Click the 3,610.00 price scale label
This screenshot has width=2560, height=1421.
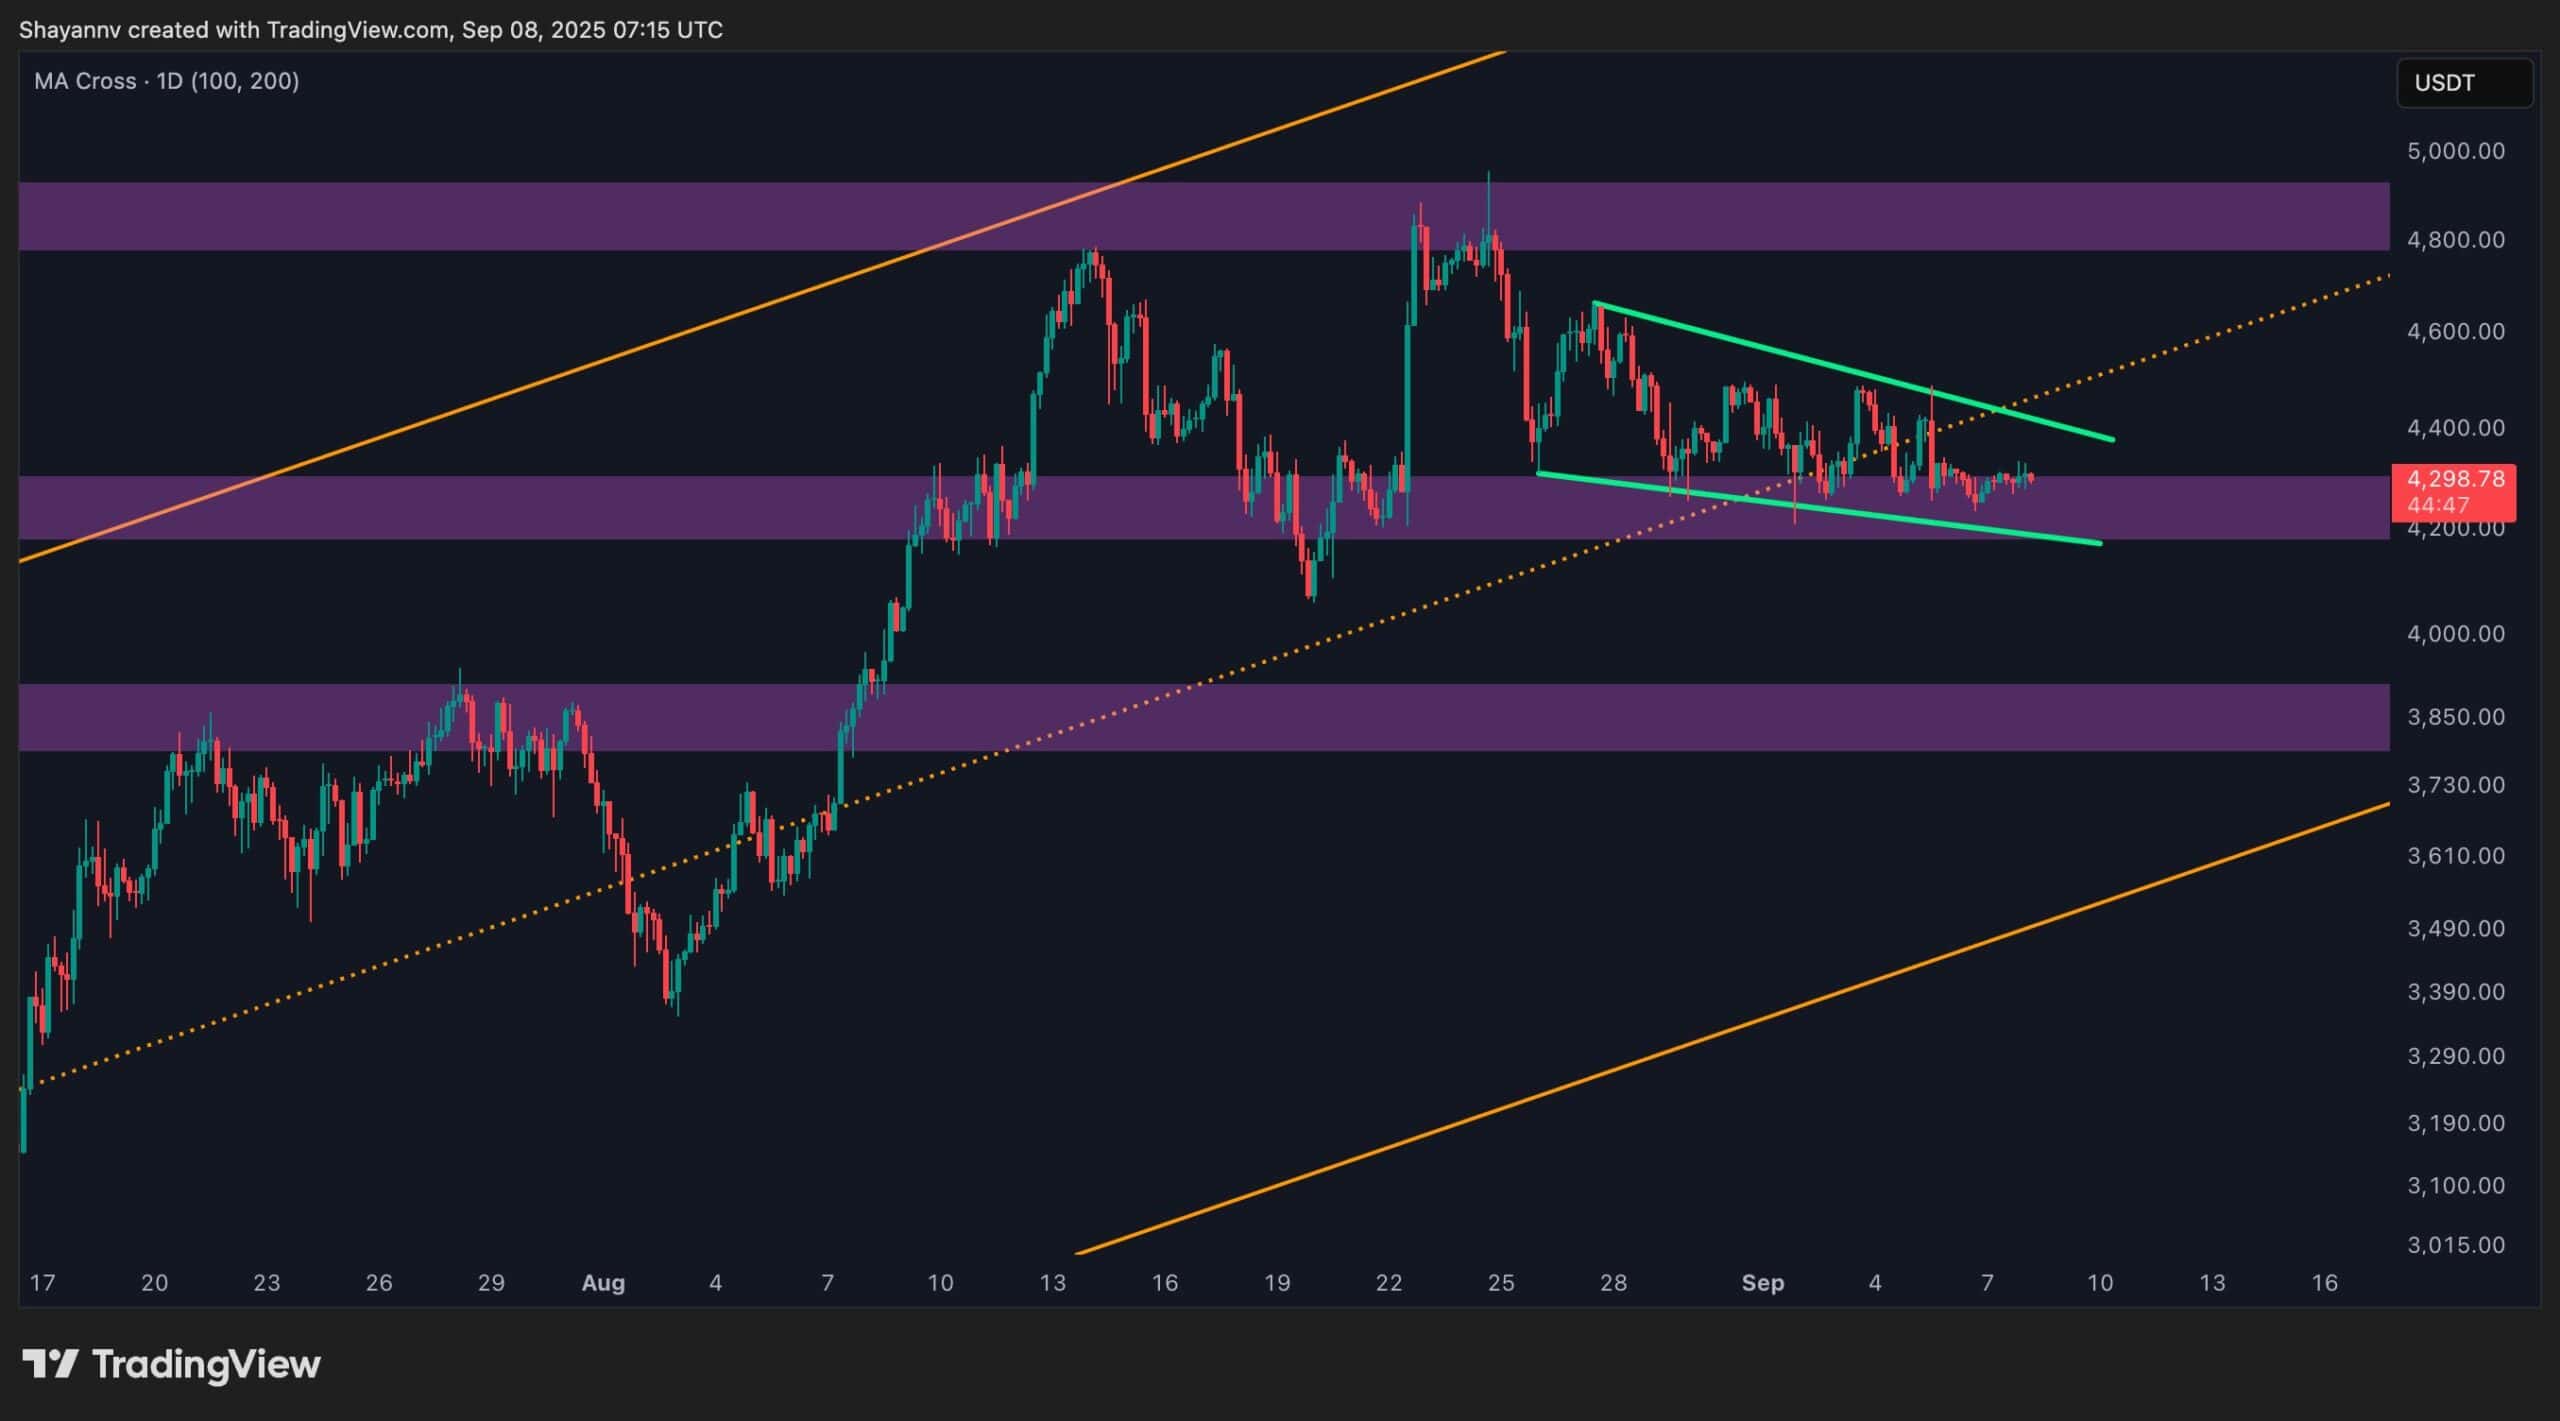tap(2455, 856)
